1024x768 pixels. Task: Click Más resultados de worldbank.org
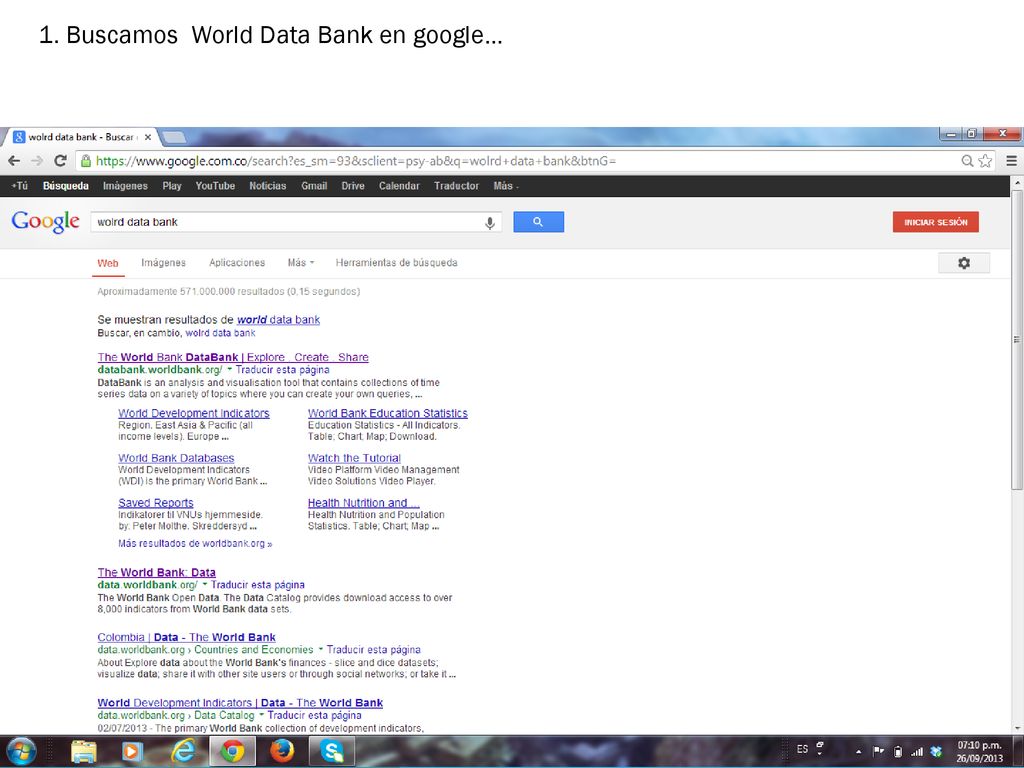[x=195, y=543]
